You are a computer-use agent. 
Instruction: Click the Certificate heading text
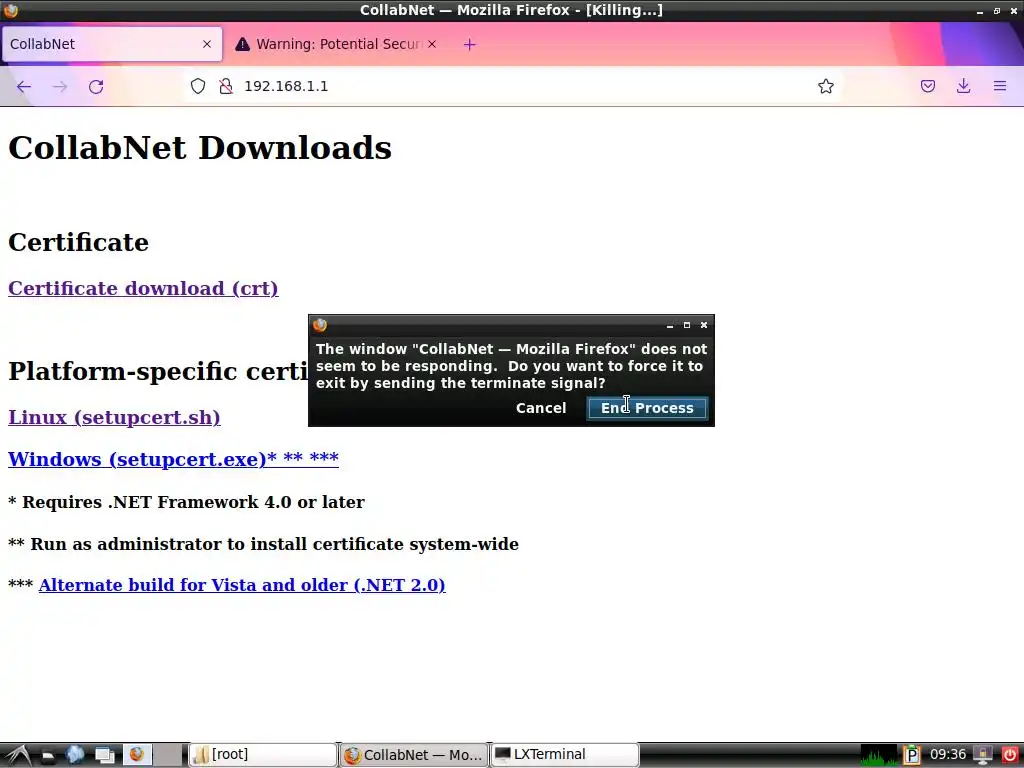click(x=78, y=242)
